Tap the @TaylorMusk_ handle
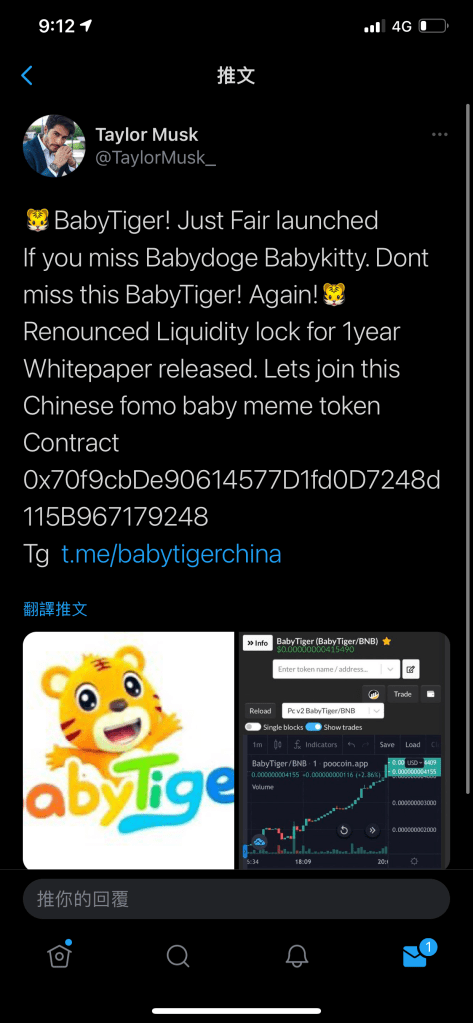473x1023 pixels. coord(156,159)
